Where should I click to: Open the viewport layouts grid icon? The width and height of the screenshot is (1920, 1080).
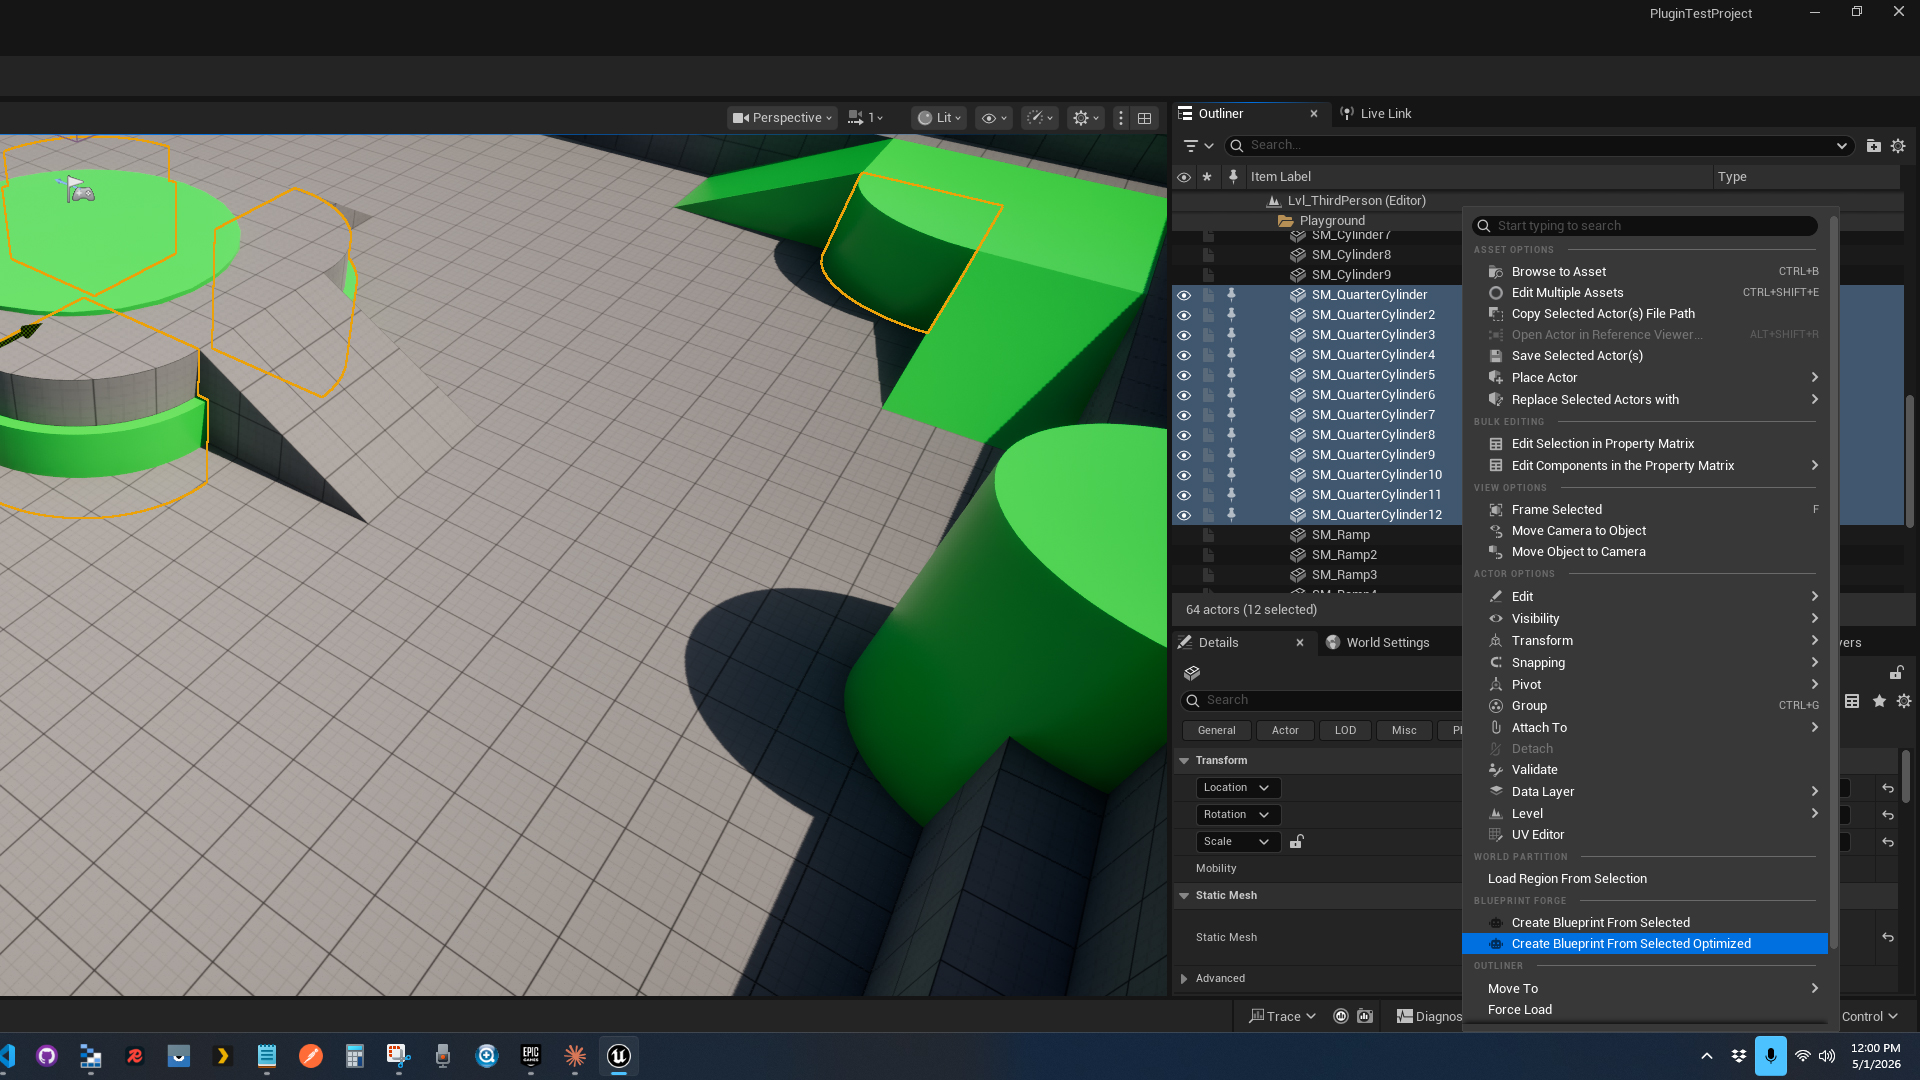(x=1145, y=118)
